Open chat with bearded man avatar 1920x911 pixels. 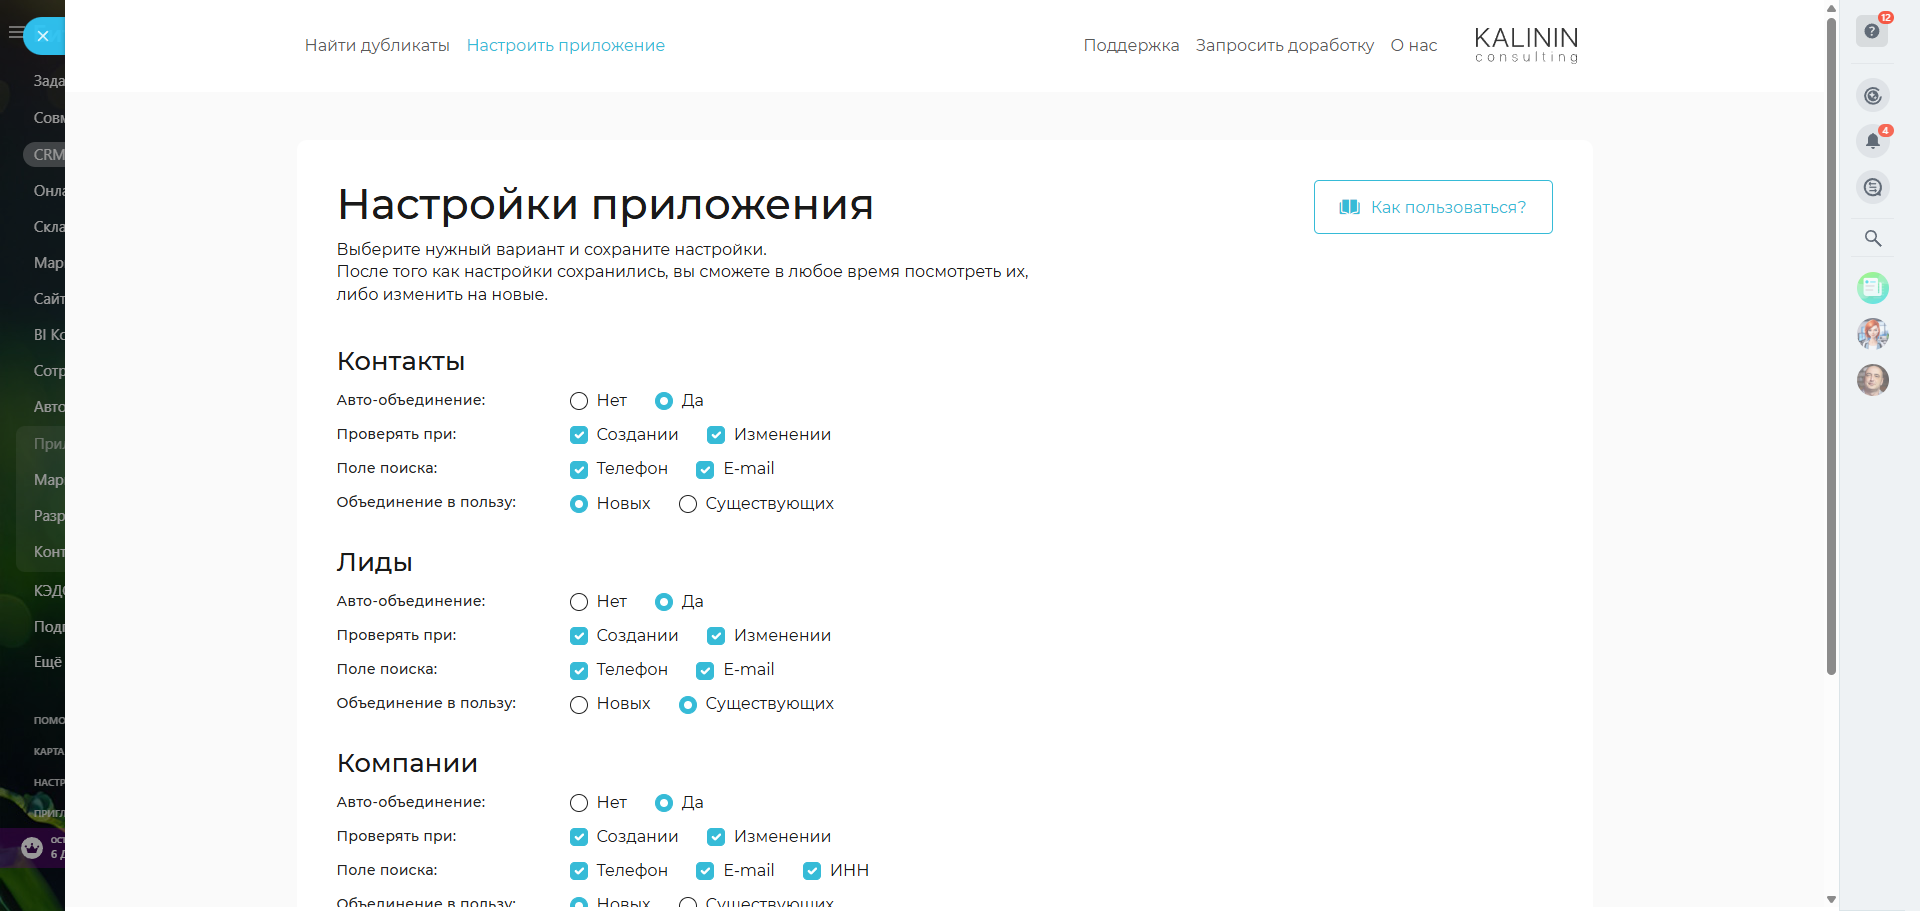1873,380
